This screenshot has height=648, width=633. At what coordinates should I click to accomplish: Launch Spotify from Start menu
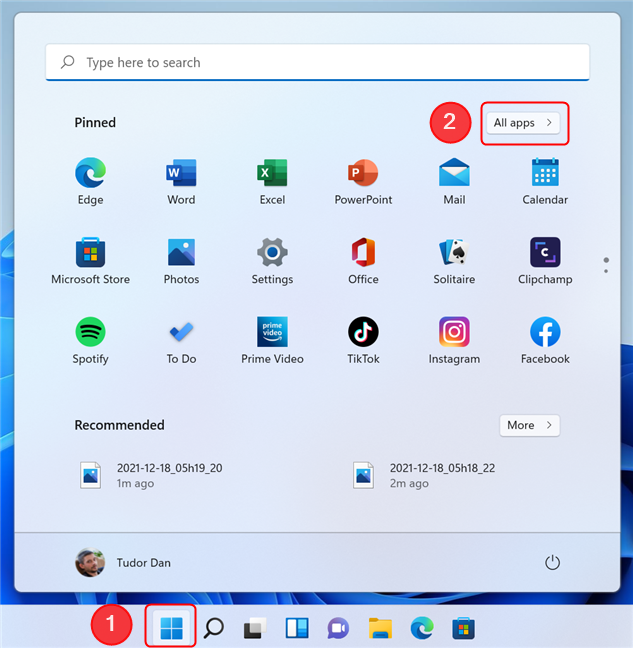[x=90, y=340]
